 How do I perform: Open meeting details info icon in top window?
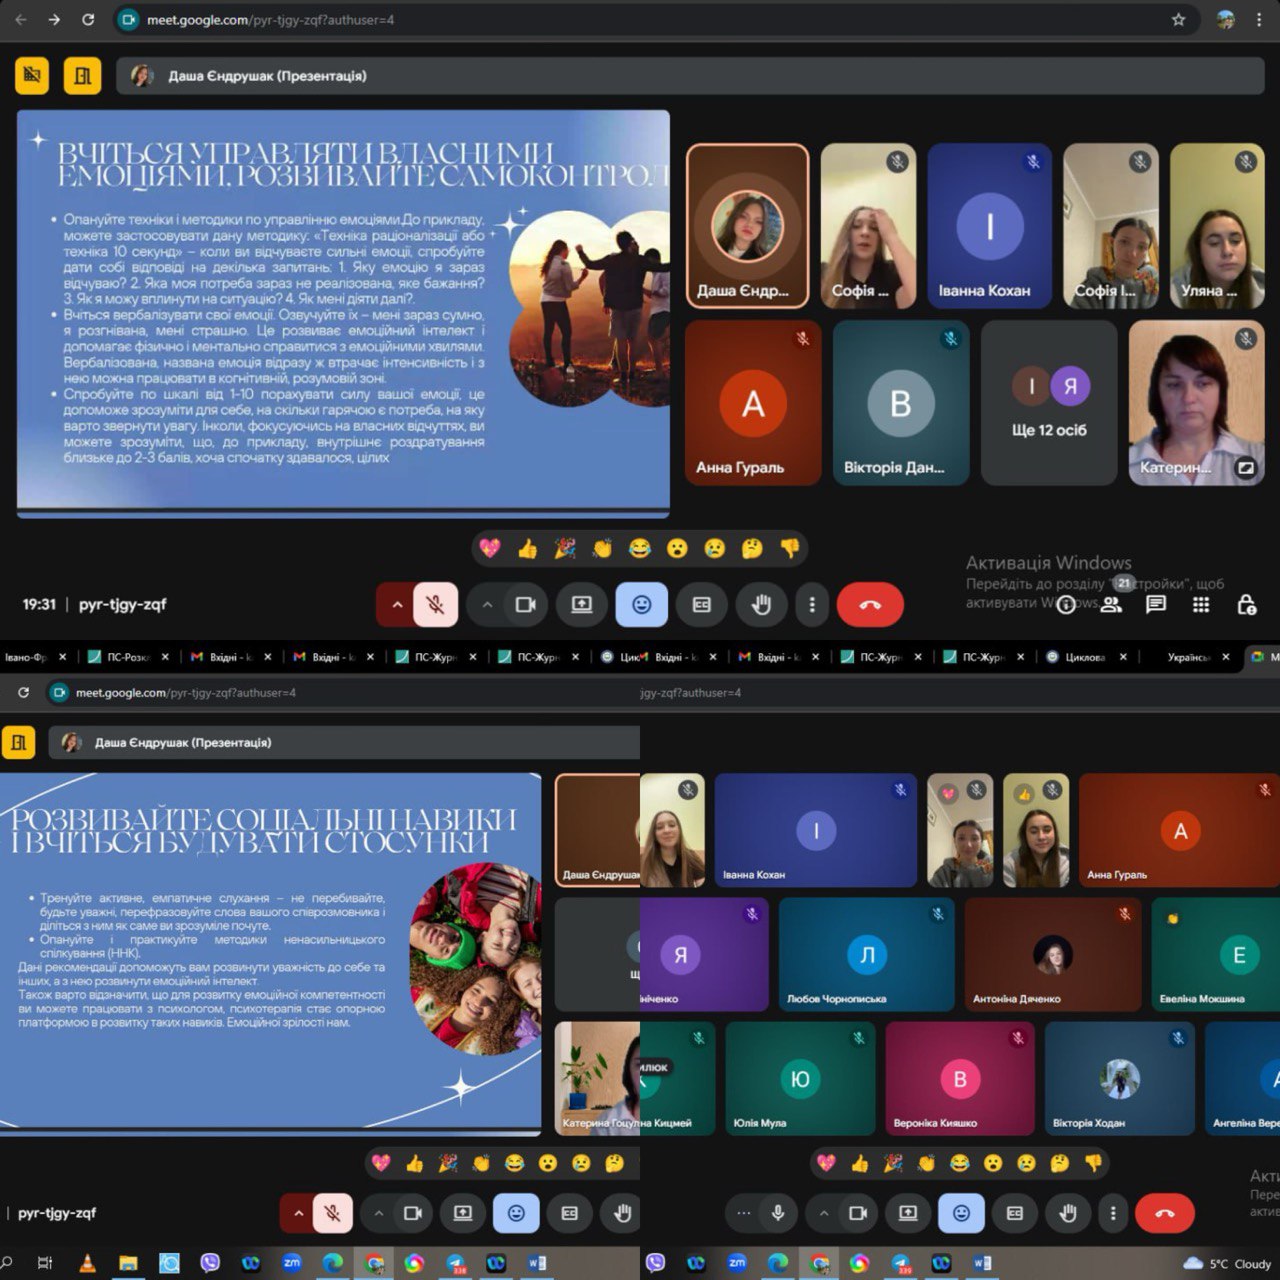[x=1066, y=604]
